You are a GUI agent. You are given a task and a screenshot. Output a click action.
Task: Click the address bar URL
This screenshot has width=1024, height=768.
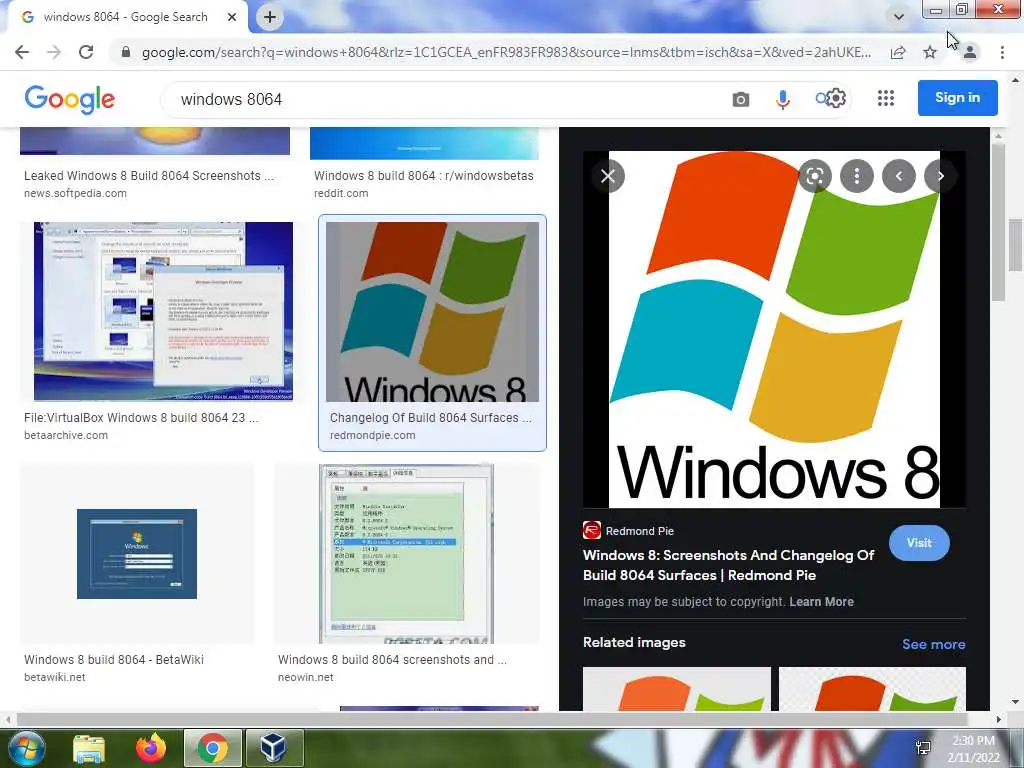(506, 52)
